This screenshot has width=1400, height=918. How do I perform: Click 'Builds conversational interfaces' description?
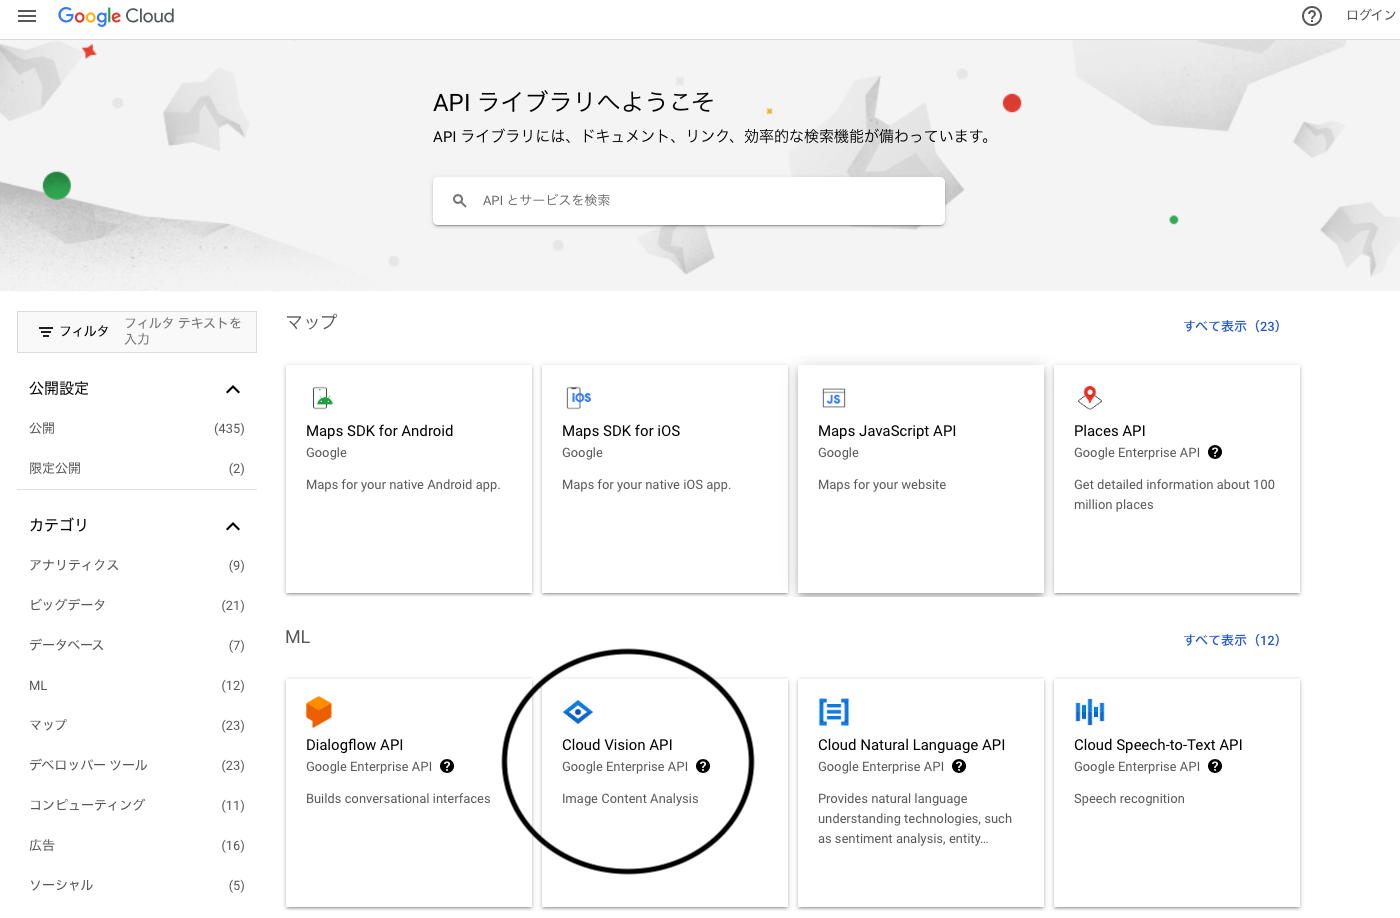(x=398, y=799)
